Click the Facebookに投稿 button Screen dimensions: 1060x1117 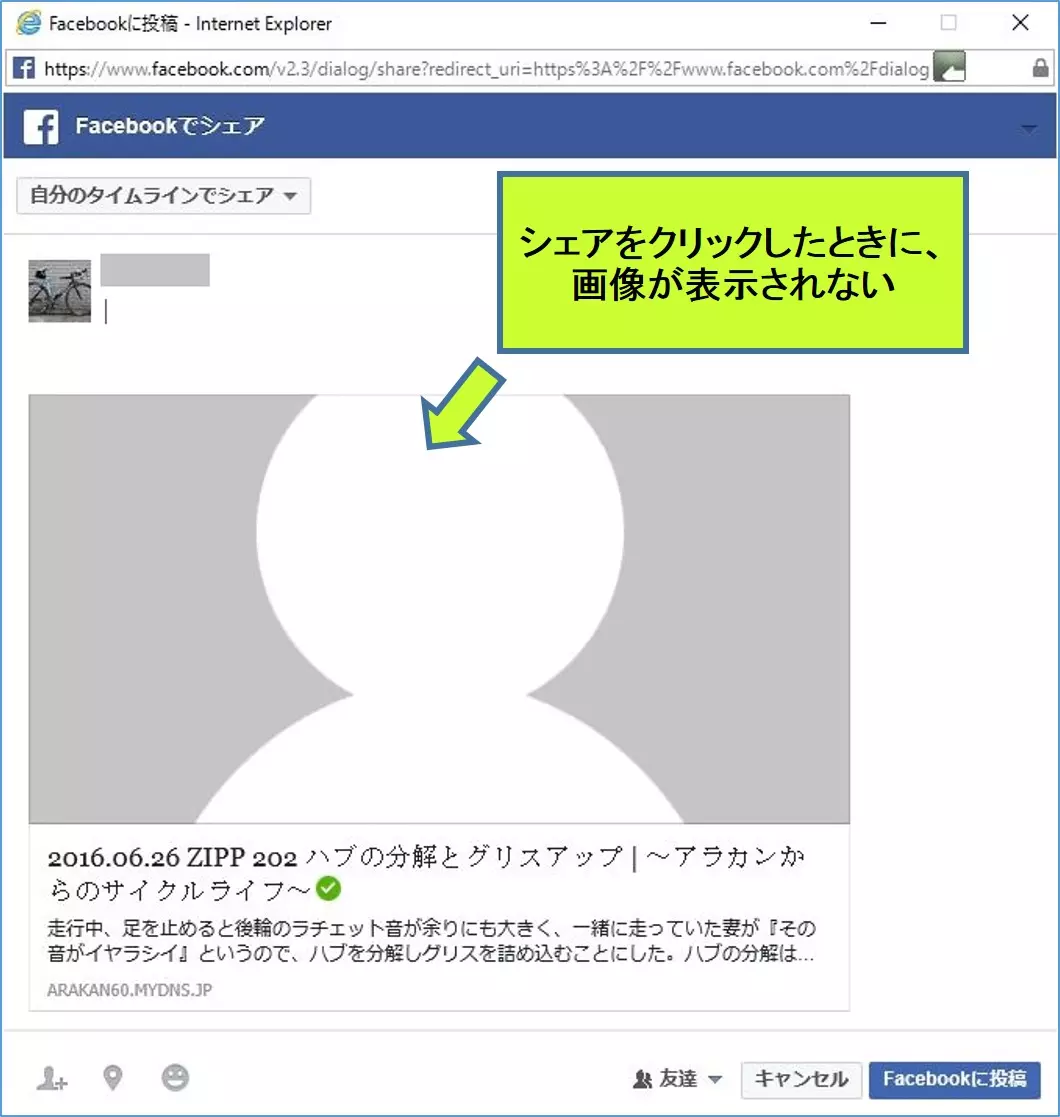click(955, 1080)
